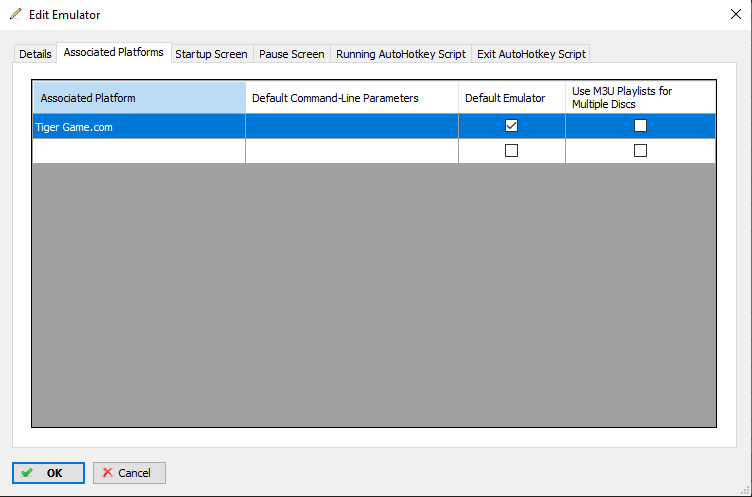The height and width of the screenshot is (497, 752).
Task: Click empty Associated Platform cell in new row
Action: (139, 151)
